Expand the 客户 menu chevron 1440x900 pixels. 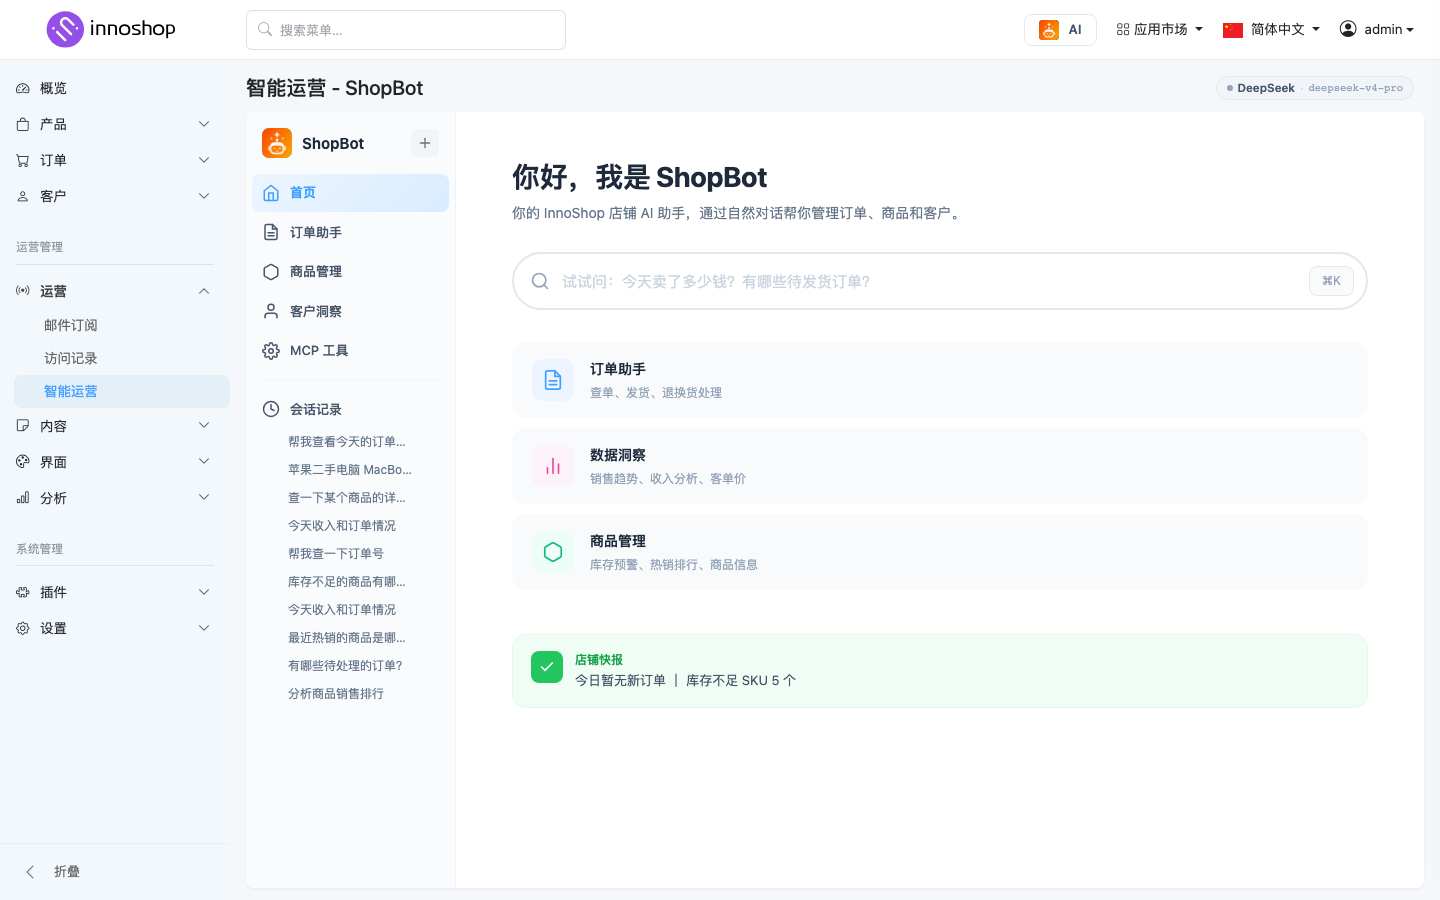204,196
